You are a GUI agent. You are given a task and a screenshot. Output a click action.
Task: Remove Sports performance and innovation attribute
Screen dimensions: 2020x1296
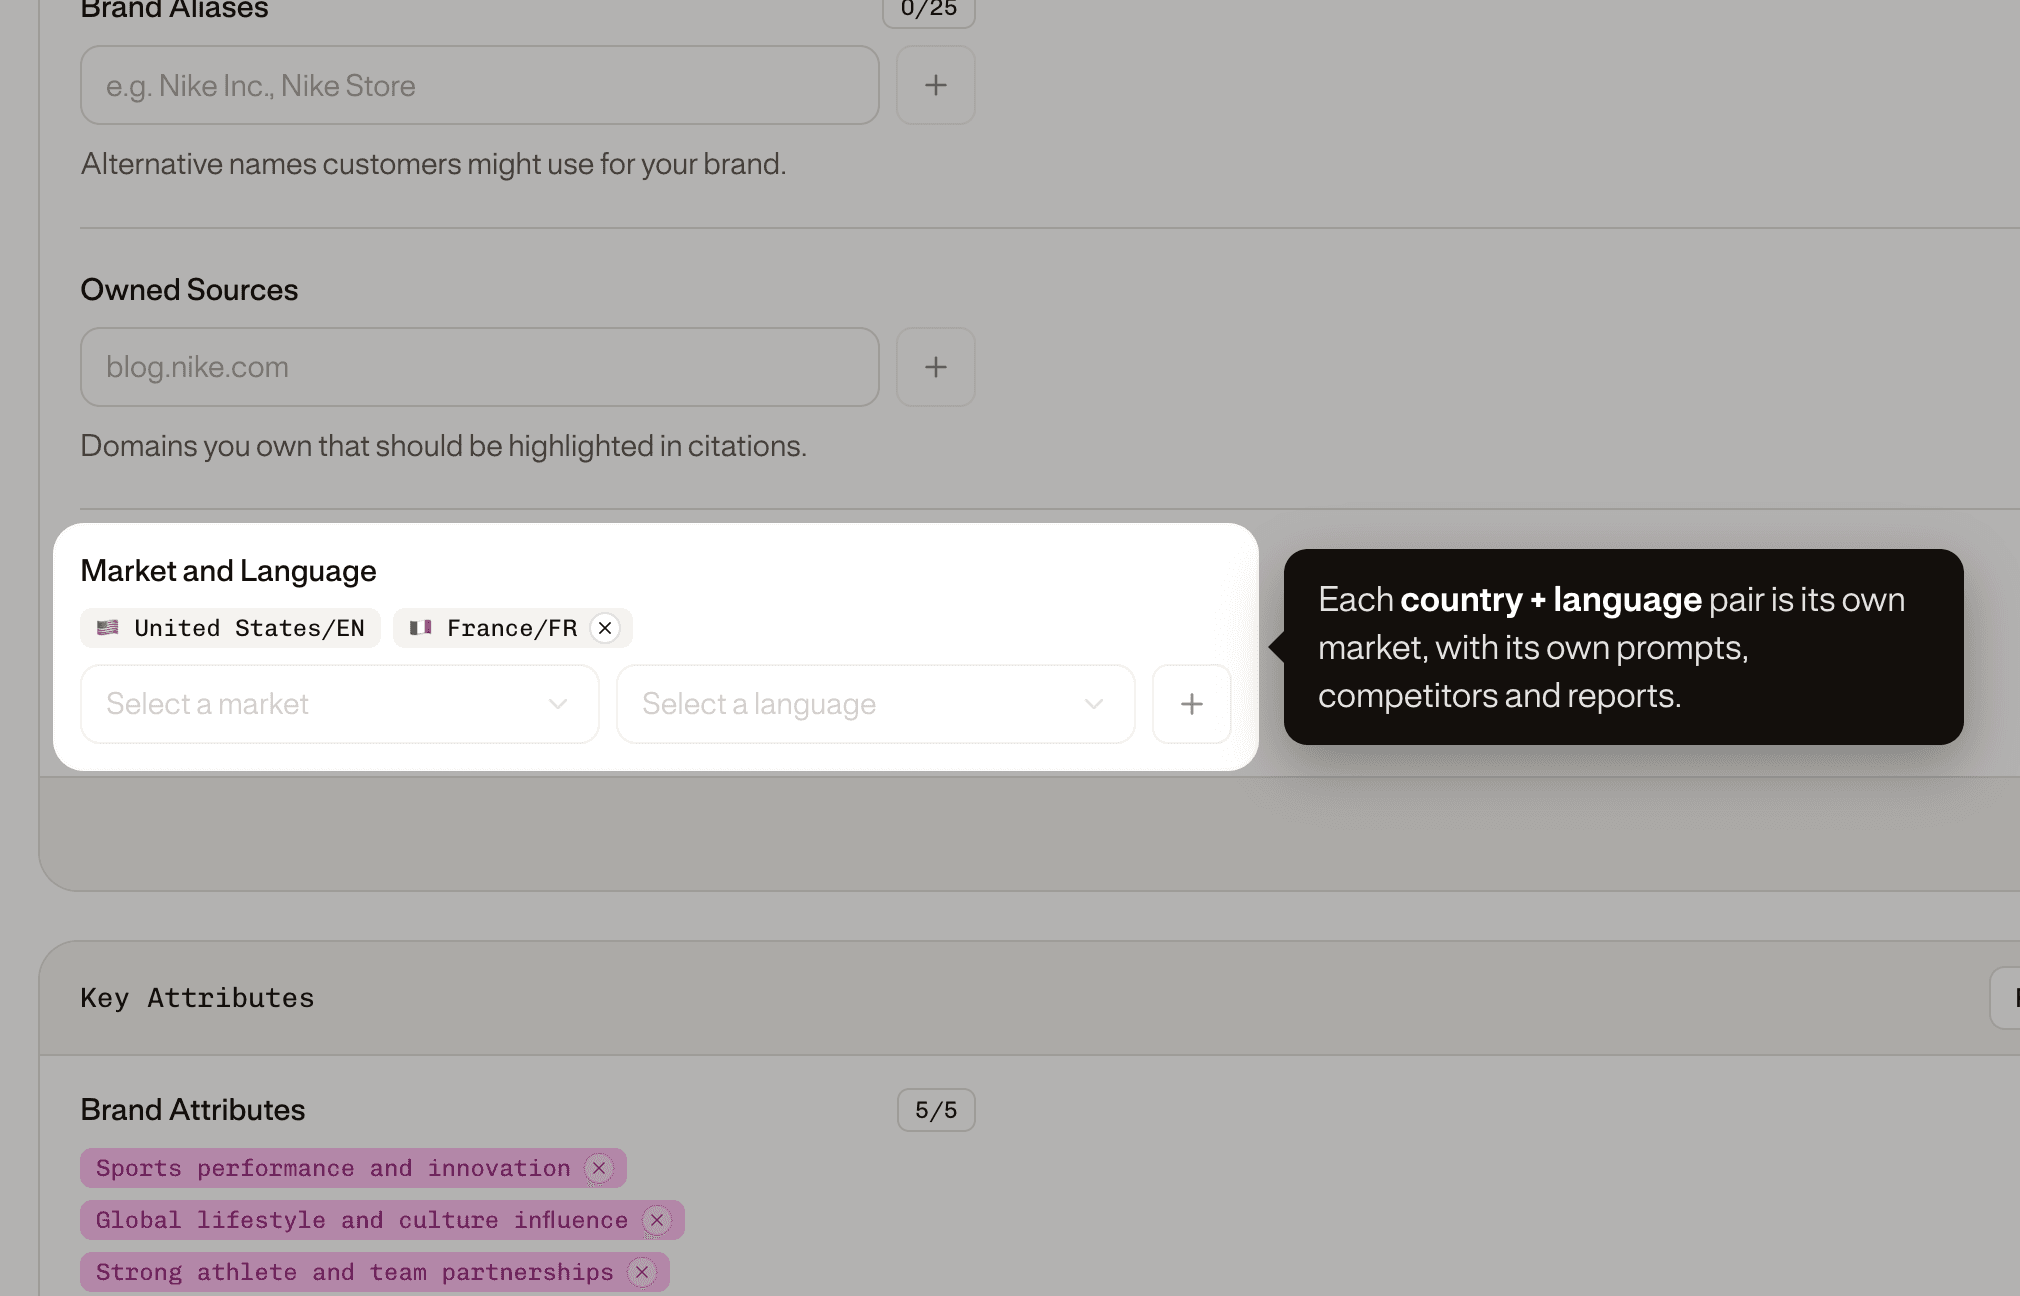(x=599, y=1168)
